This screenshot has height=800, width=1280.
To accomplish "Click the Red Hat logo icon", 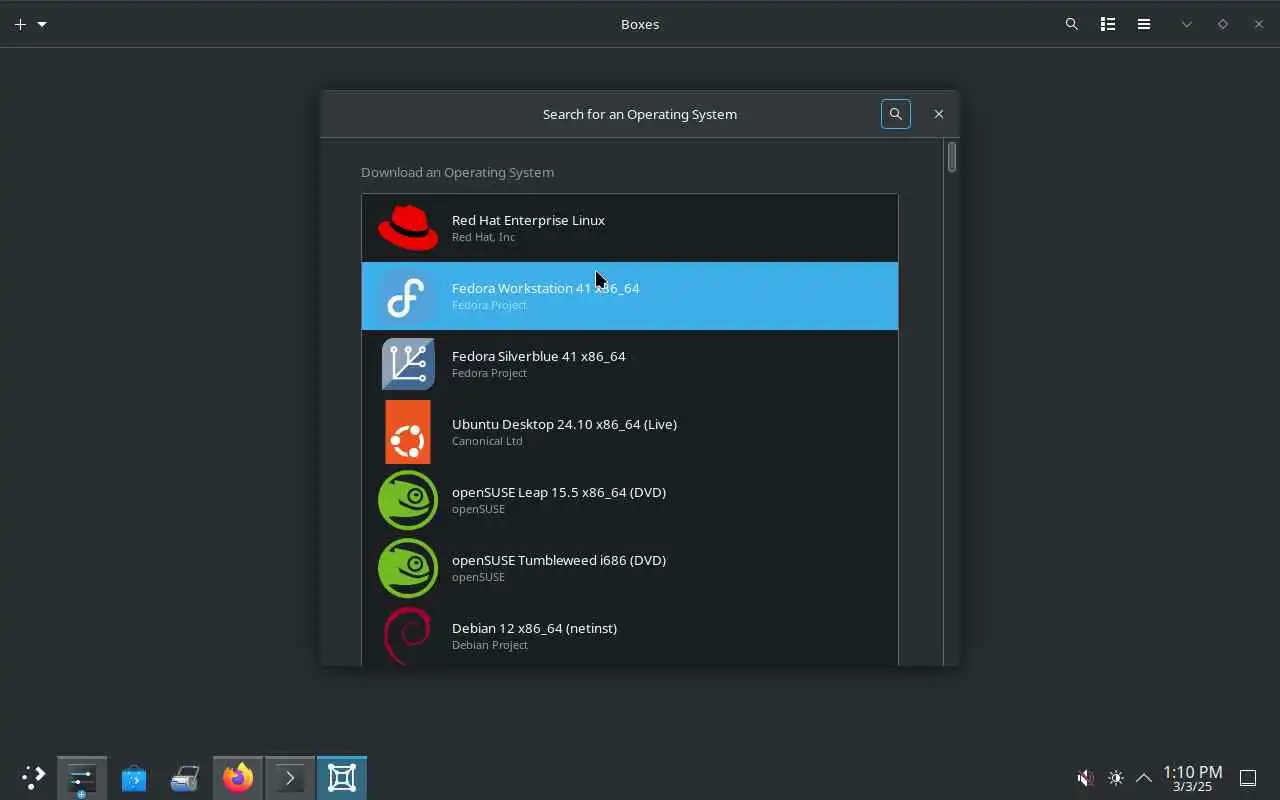I will 408,228.
